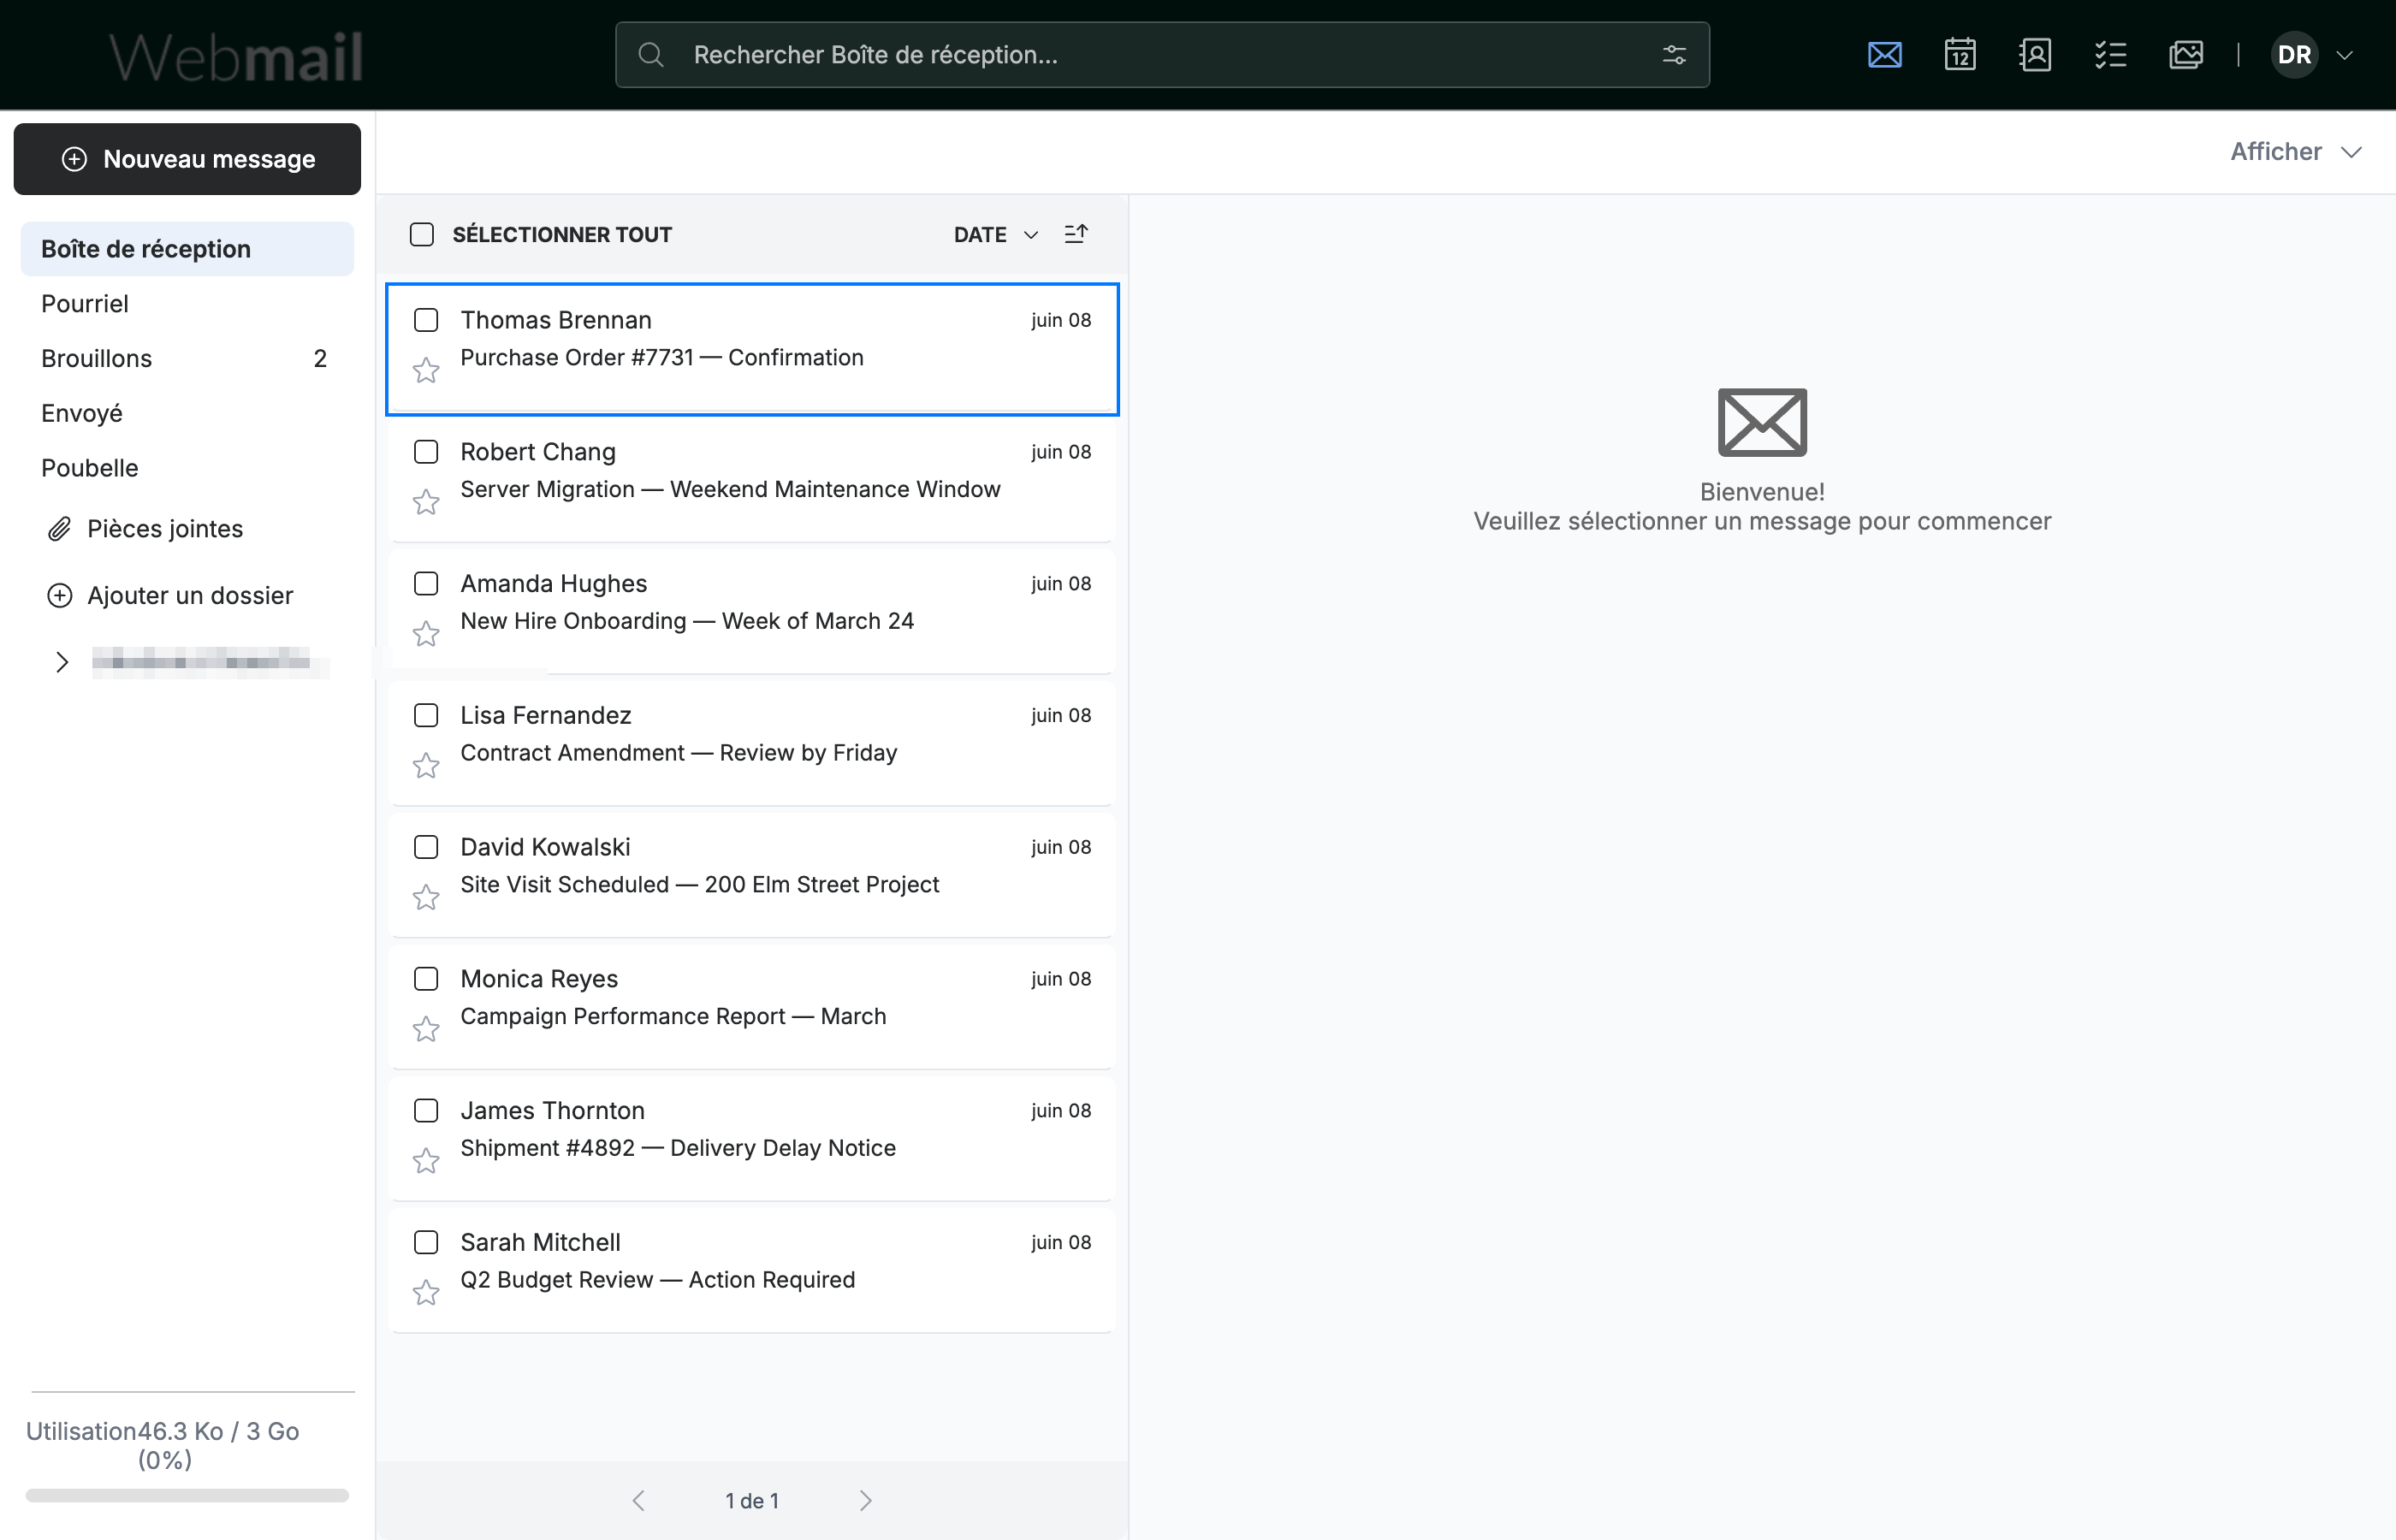2396x1540 pixels.
Task: Star the James Thornton message
Action: pos(426,1161)
